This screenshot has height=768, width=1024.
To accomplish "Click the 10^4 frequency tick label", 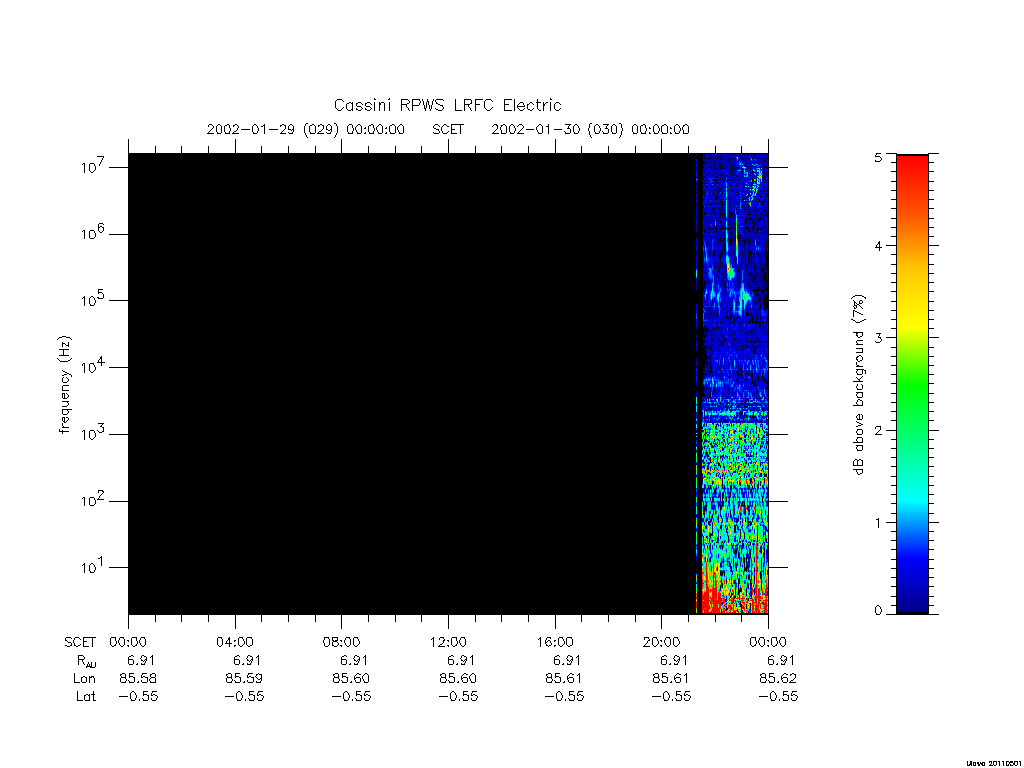I will tap(93, 366).
